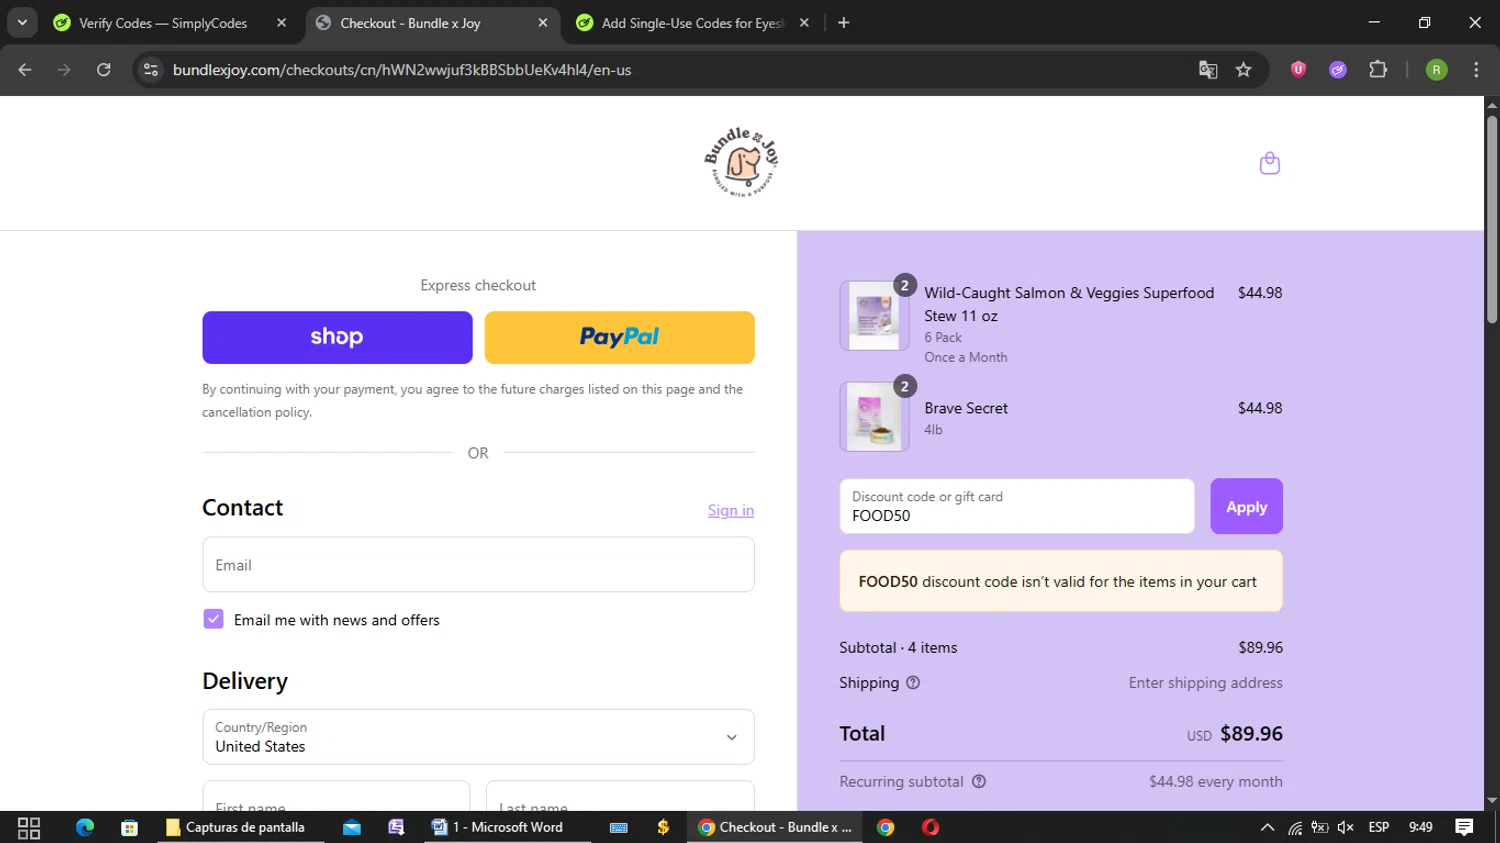The width and height of the screenshot is (1500, 843).
Task: Click the Salmon & Veggies Stew product thumbnail
Action: click(874, 316)
